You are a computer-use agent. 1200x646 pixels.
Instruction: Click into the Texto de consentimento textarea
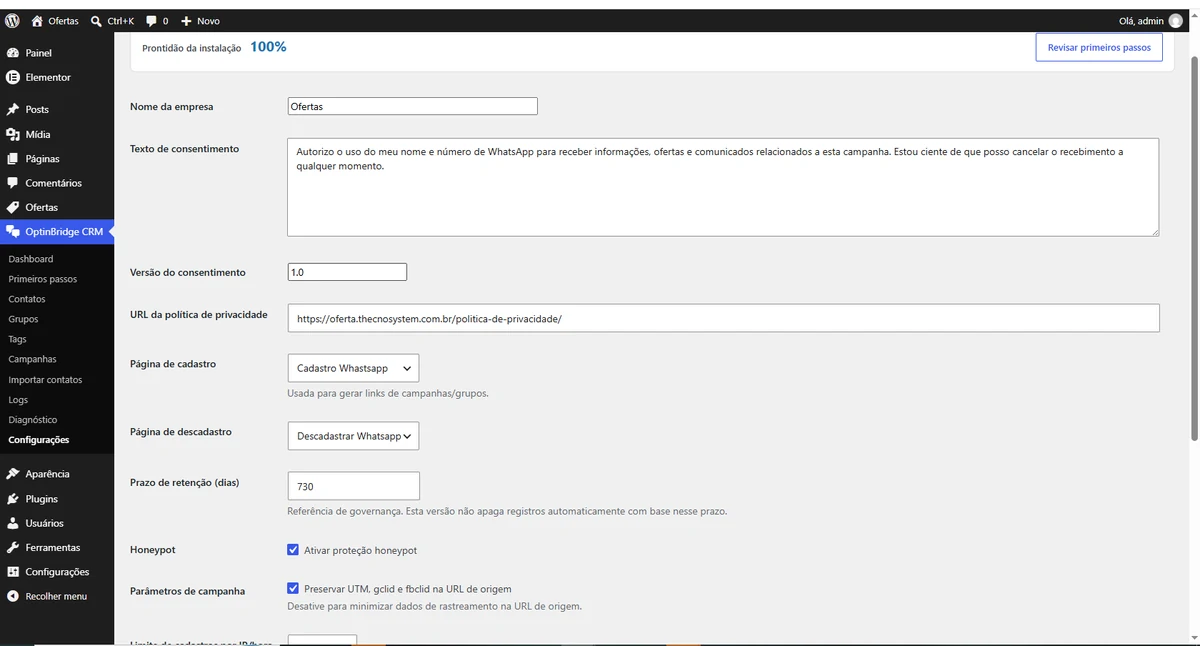[x=723, y=187]
